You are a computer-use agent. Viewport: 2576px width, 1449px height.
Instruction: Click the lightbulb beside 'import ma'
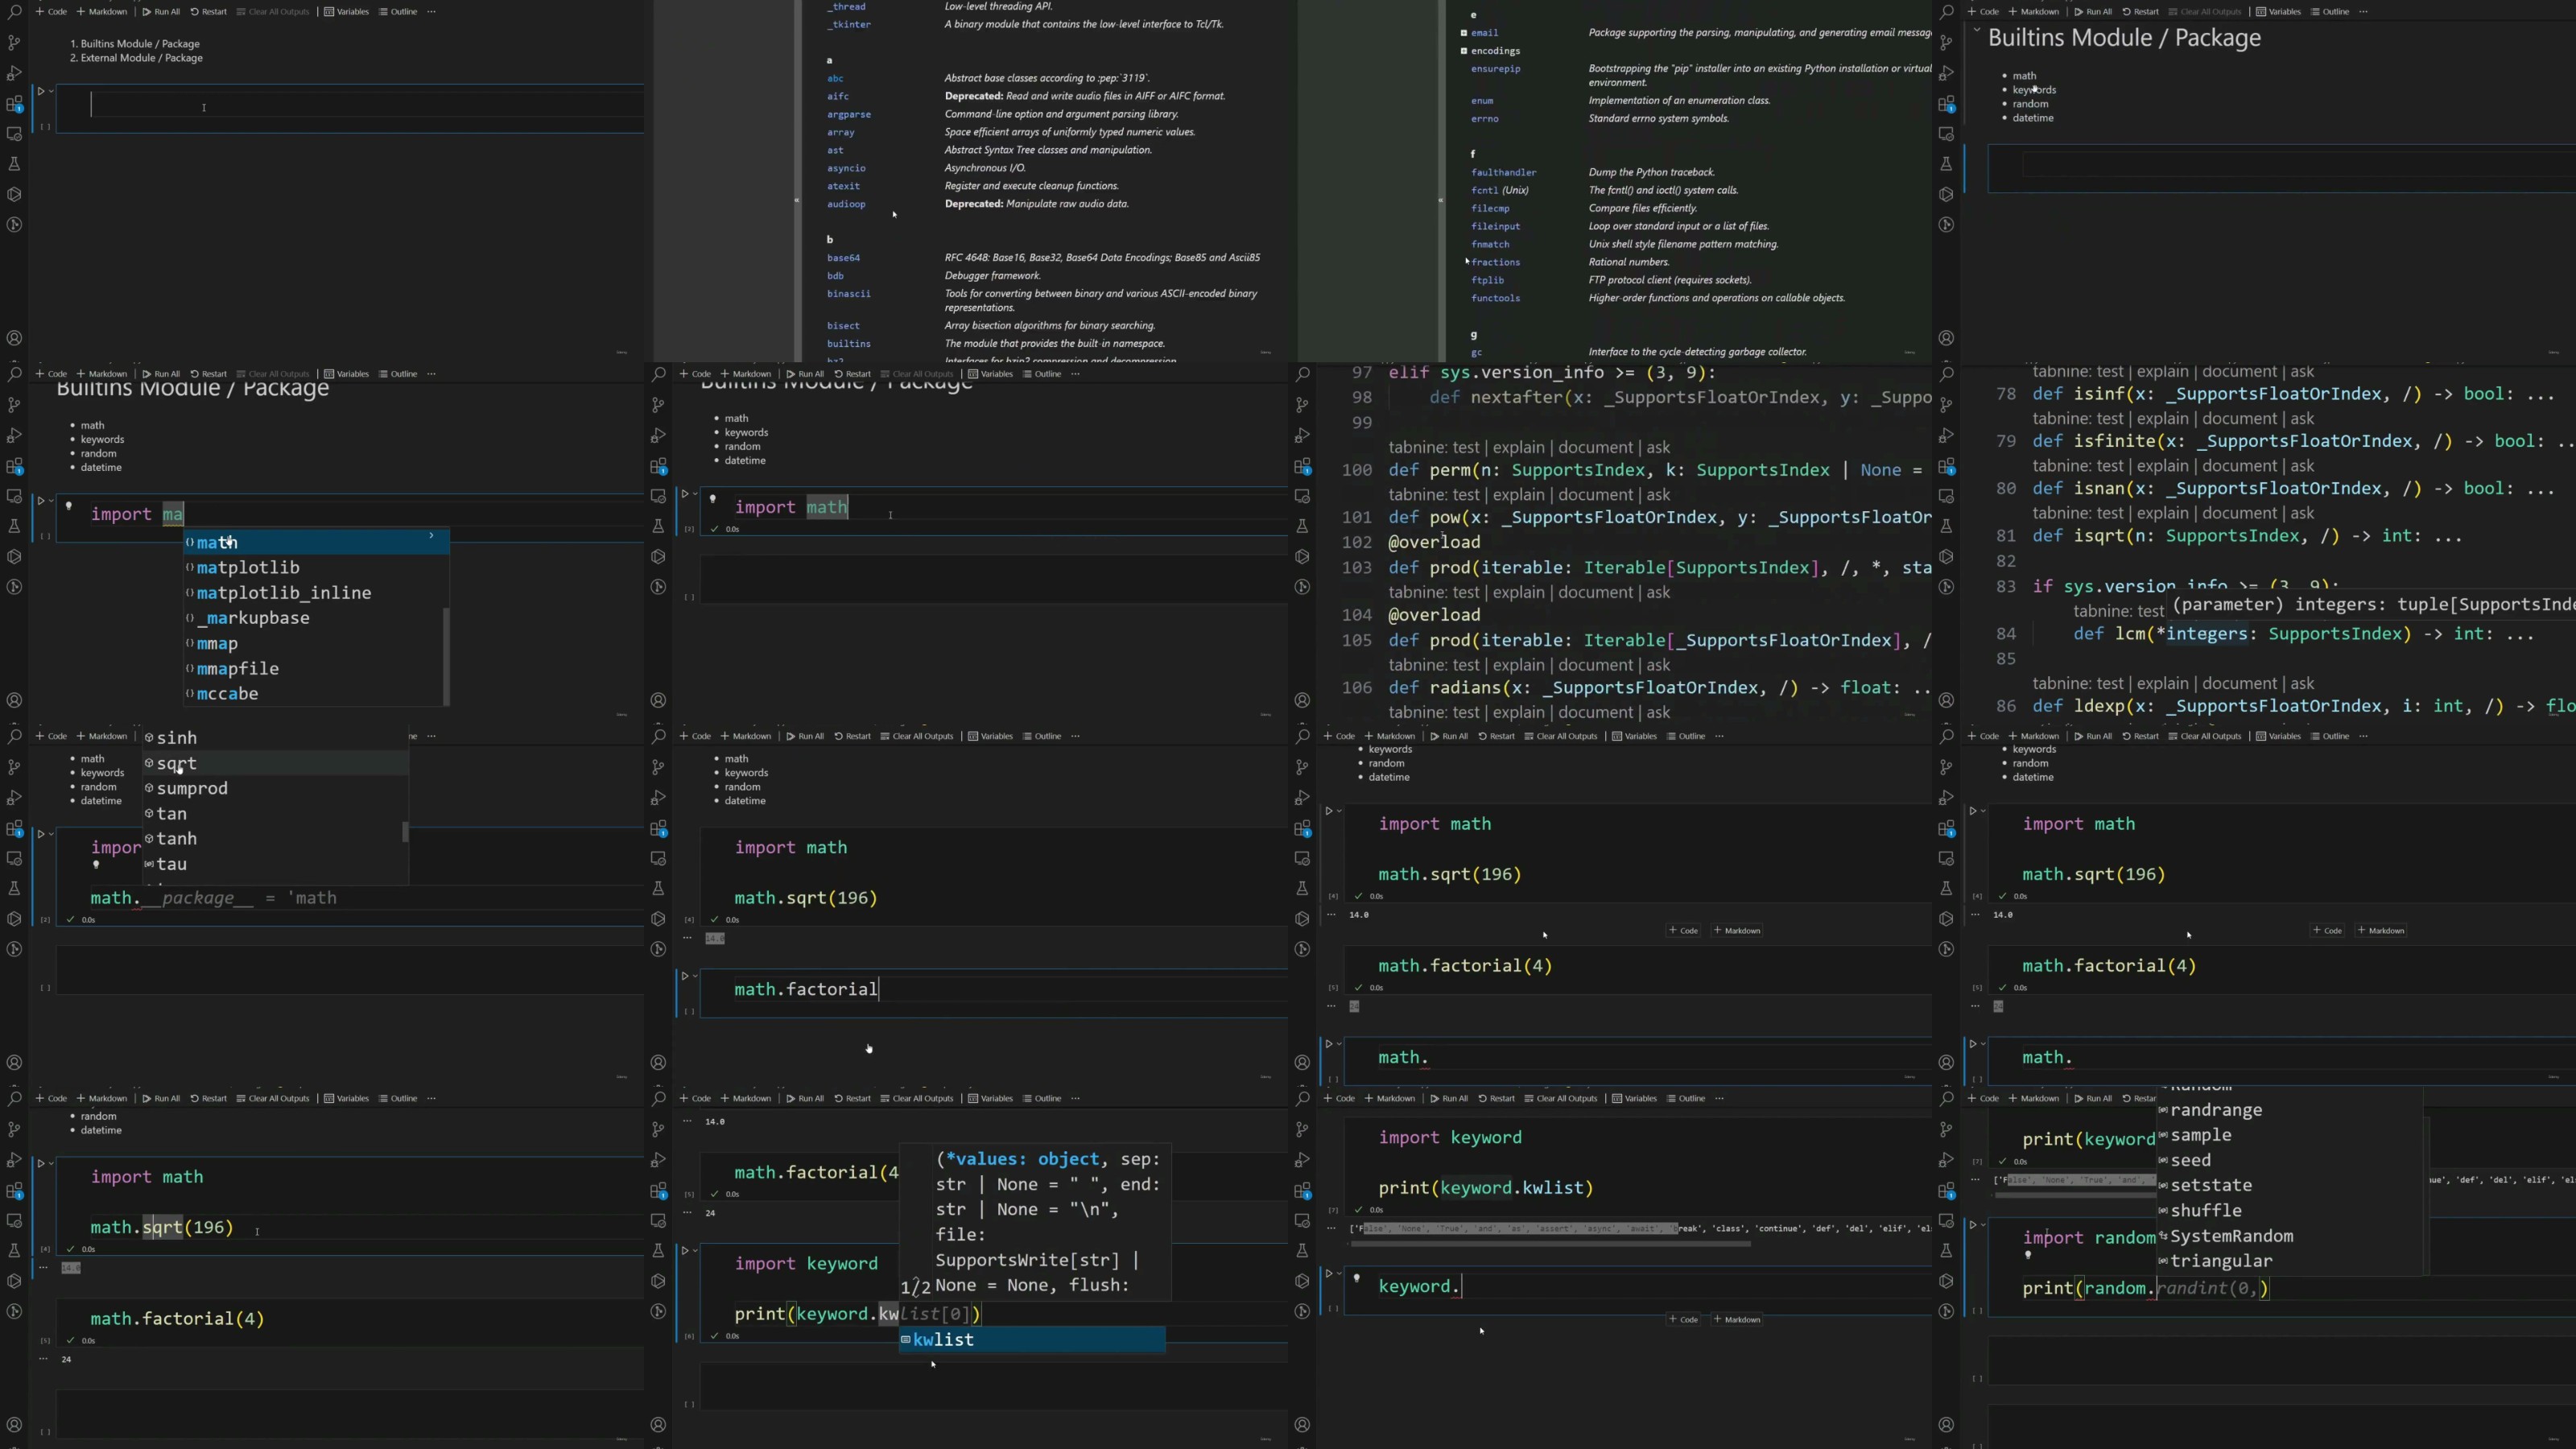pos(69,505)
